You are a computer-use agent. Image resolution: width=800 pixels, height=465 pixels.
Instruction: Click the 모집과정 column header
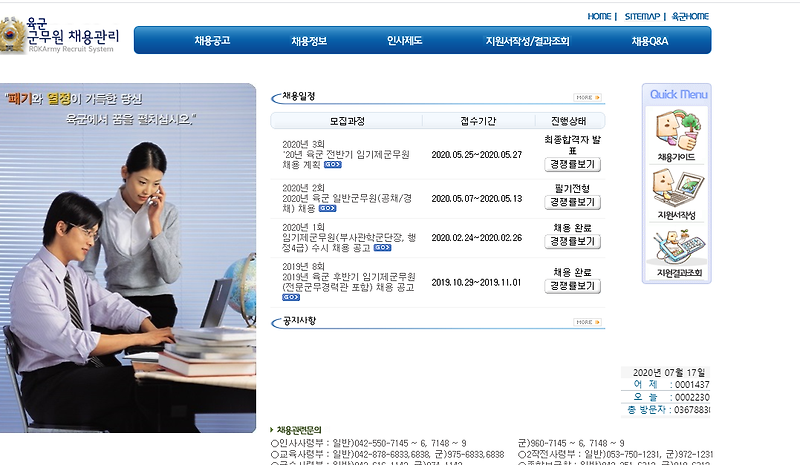pyautogui.click(x=347, y=121)
